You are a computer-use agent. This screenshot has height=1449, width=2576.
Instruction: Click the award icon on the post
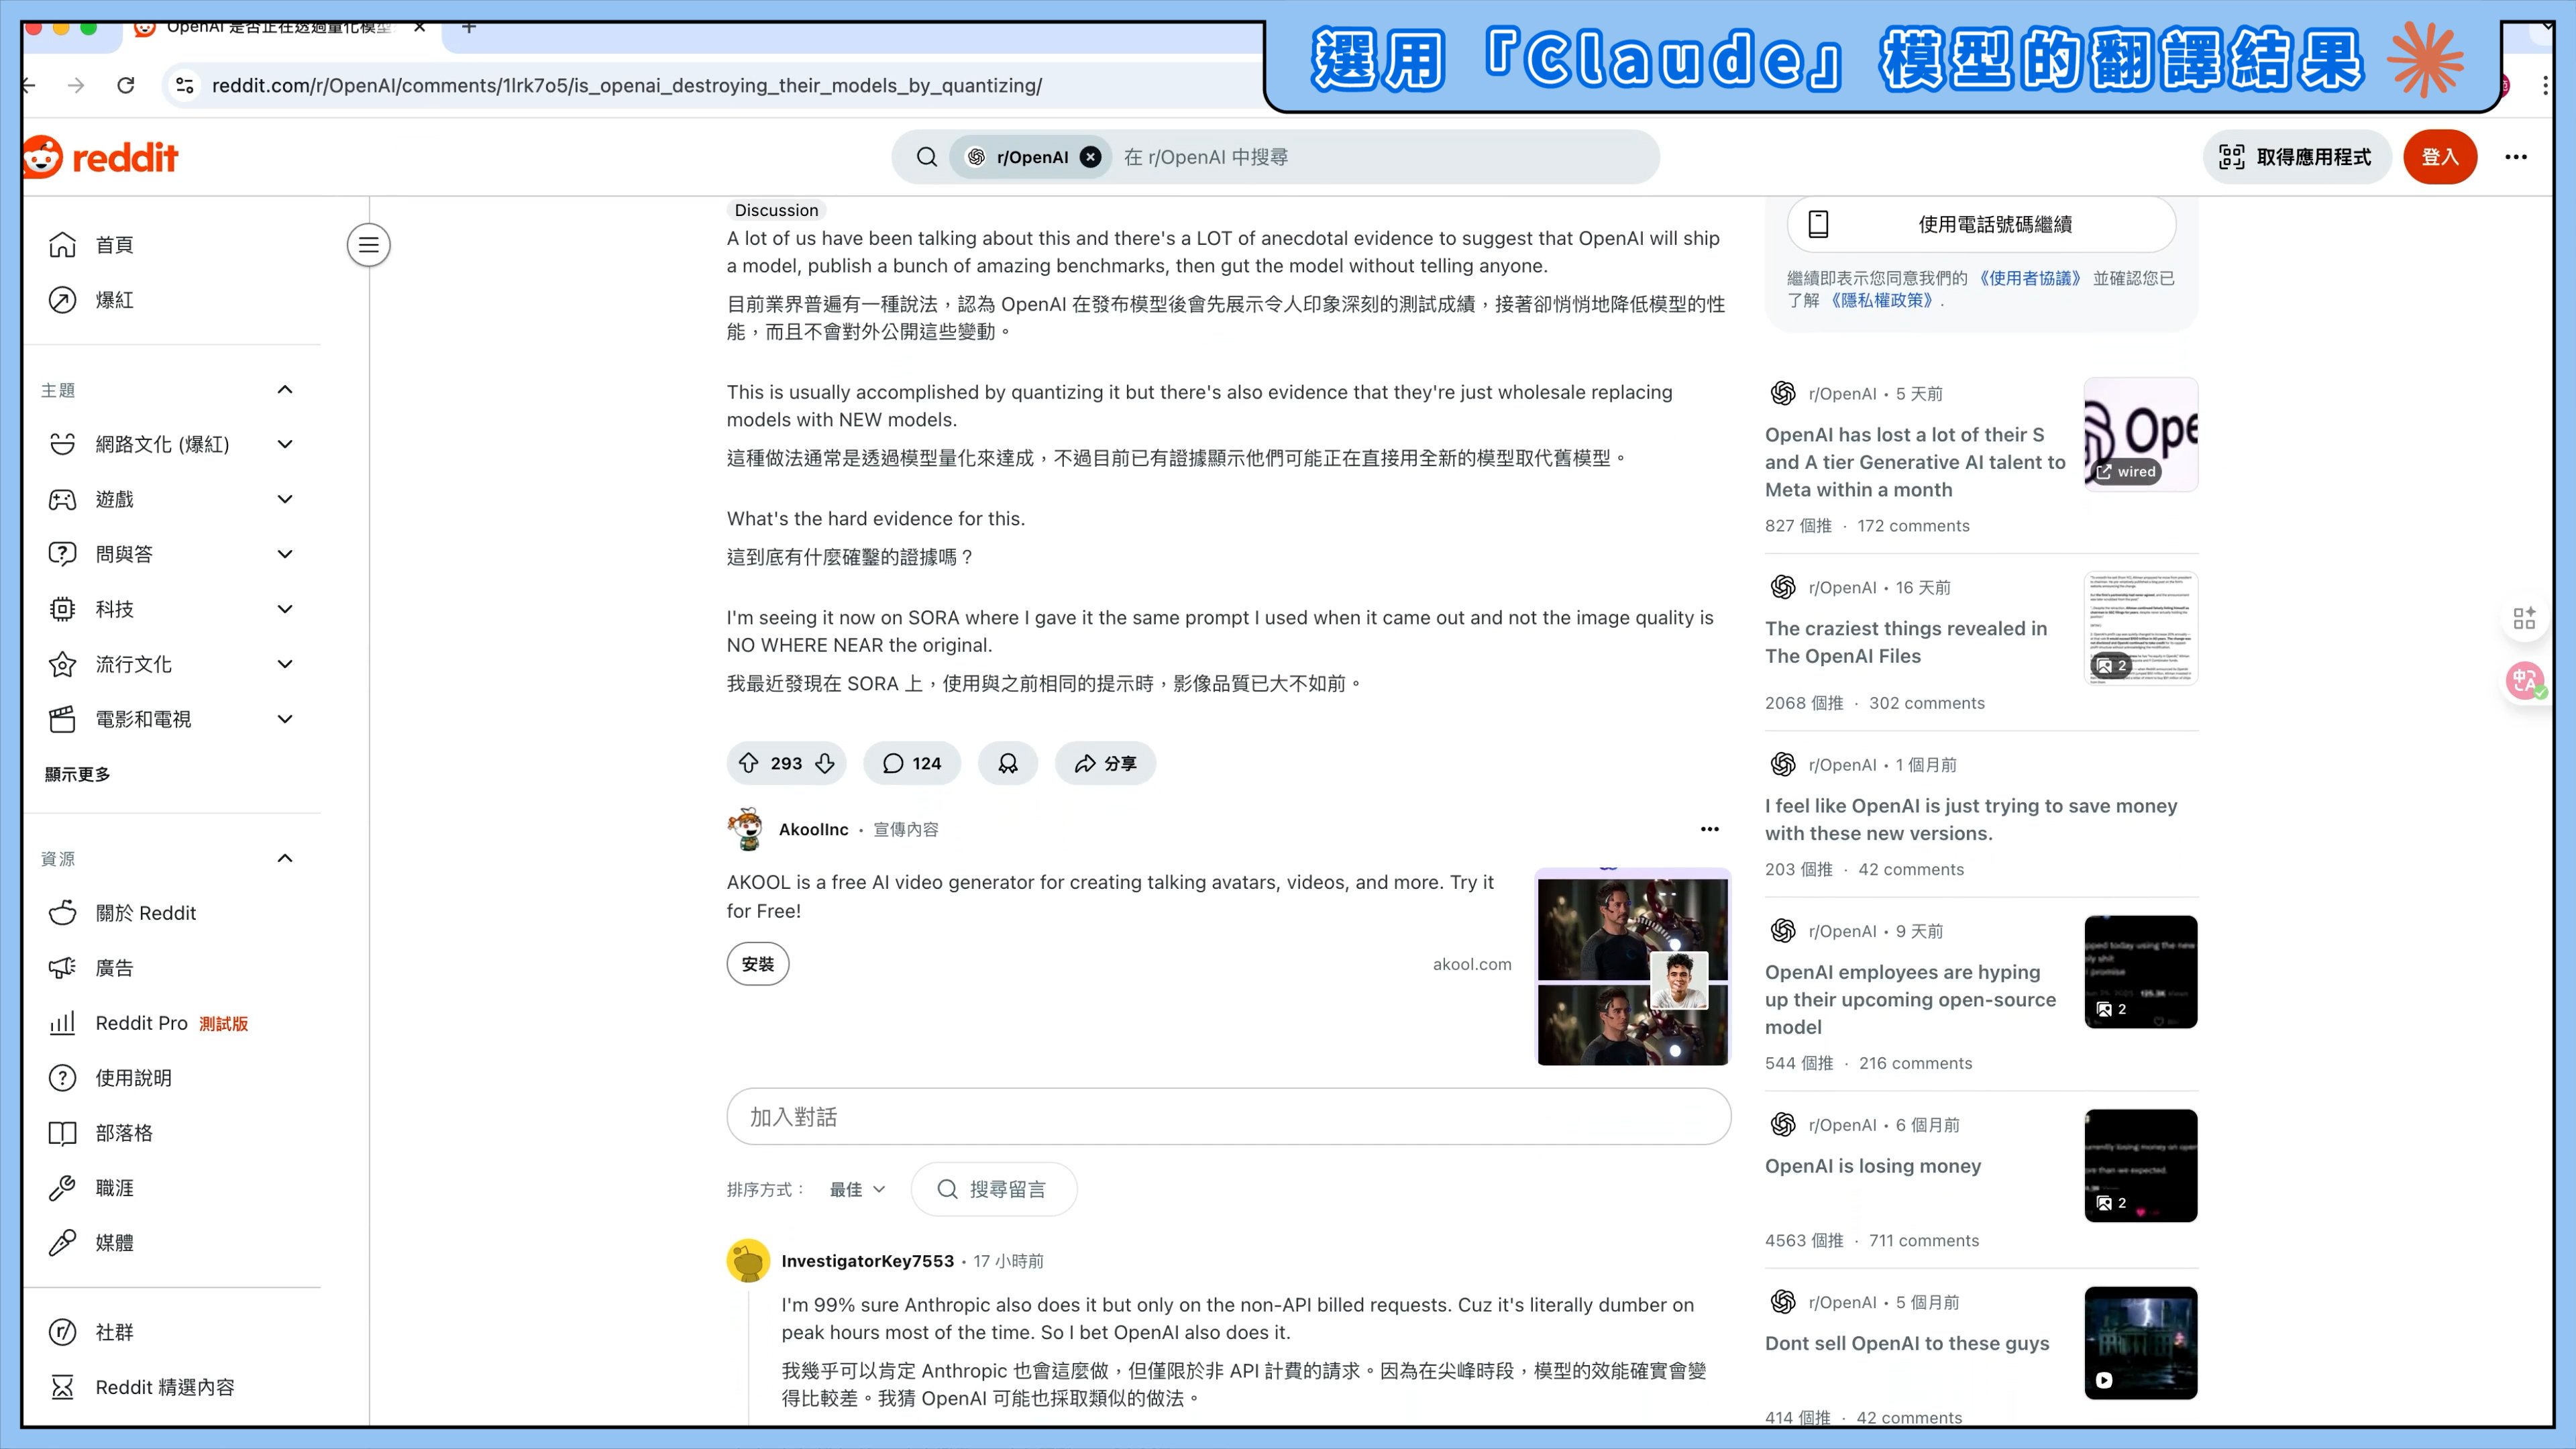[1008, 763]
